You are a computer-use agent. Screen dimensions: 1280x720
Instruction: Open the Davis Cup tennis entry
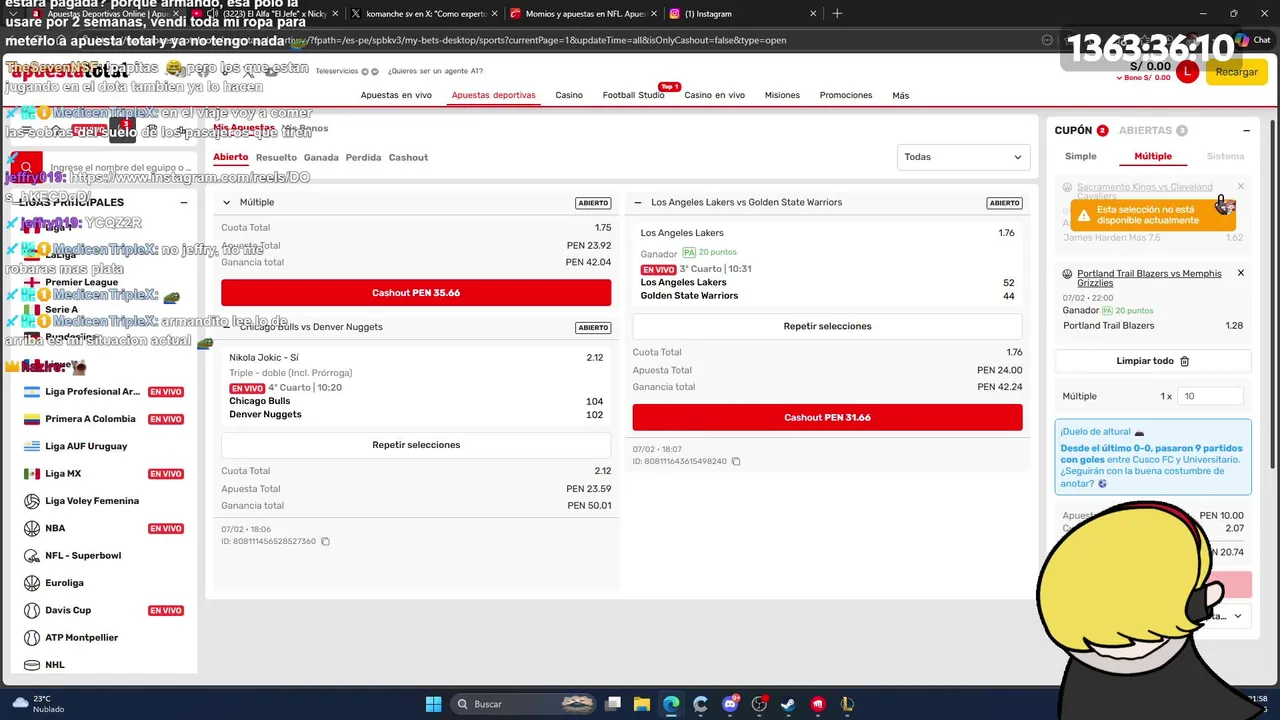(x=68, y=610)
